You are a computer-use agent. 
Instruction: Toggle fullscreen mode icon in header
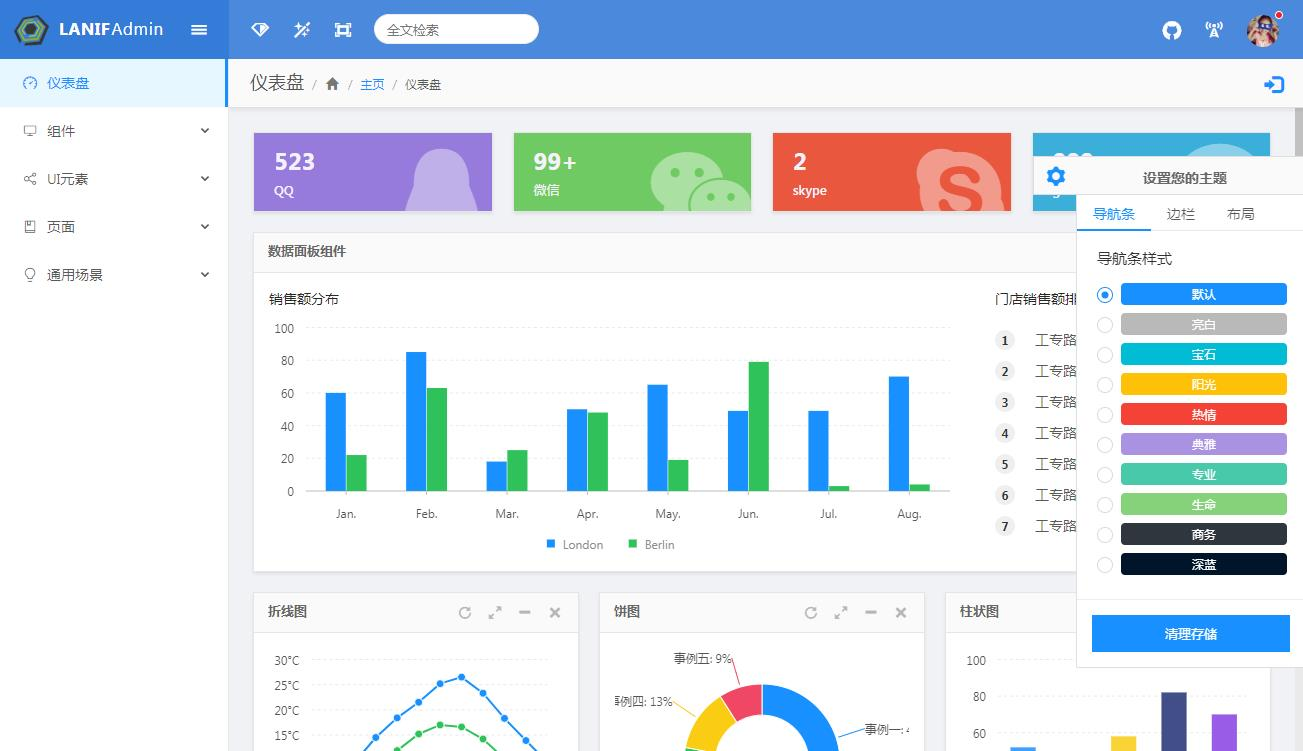tap(343, 30)
